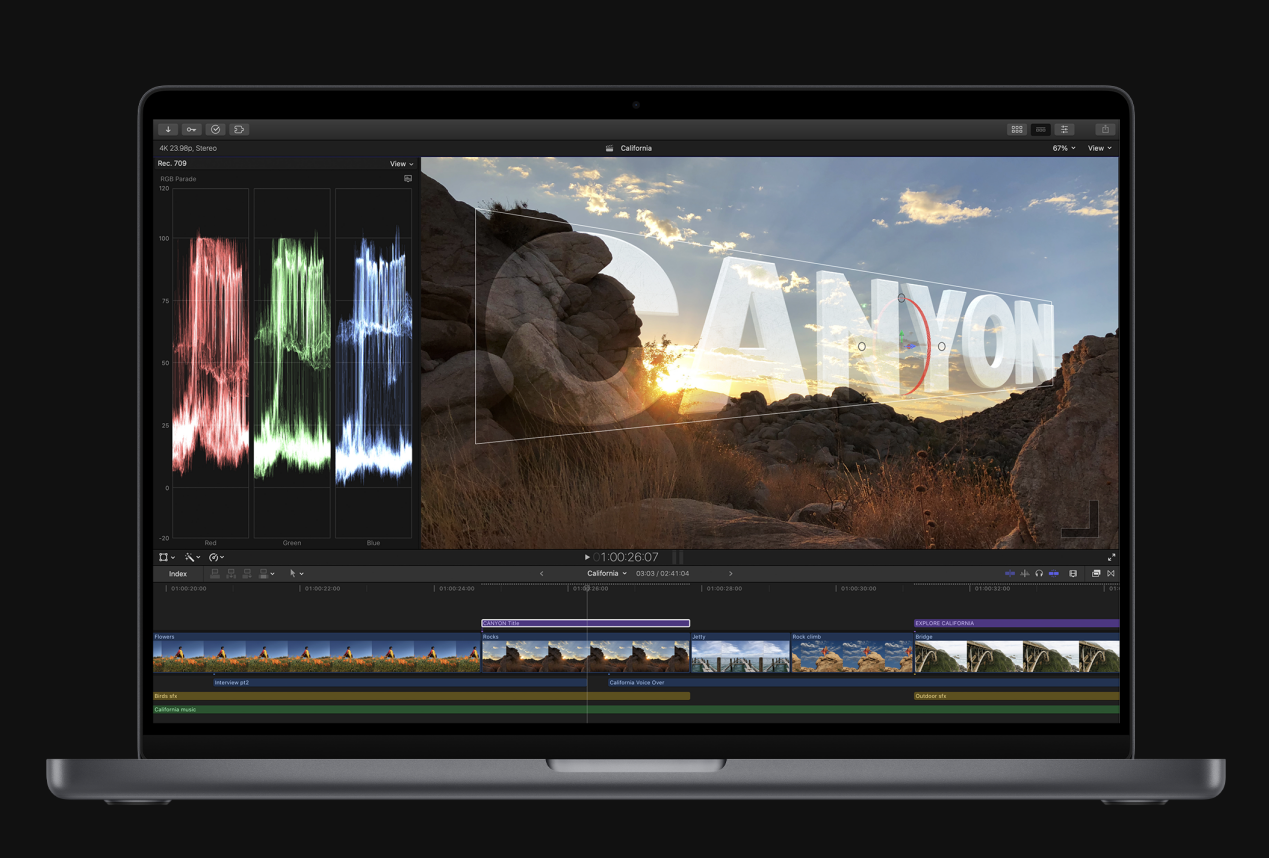The height and width of the screenshot is (858, 1269).
Task: Click the share export icon
Action: pyautogui.click(x=1105, y=129)
